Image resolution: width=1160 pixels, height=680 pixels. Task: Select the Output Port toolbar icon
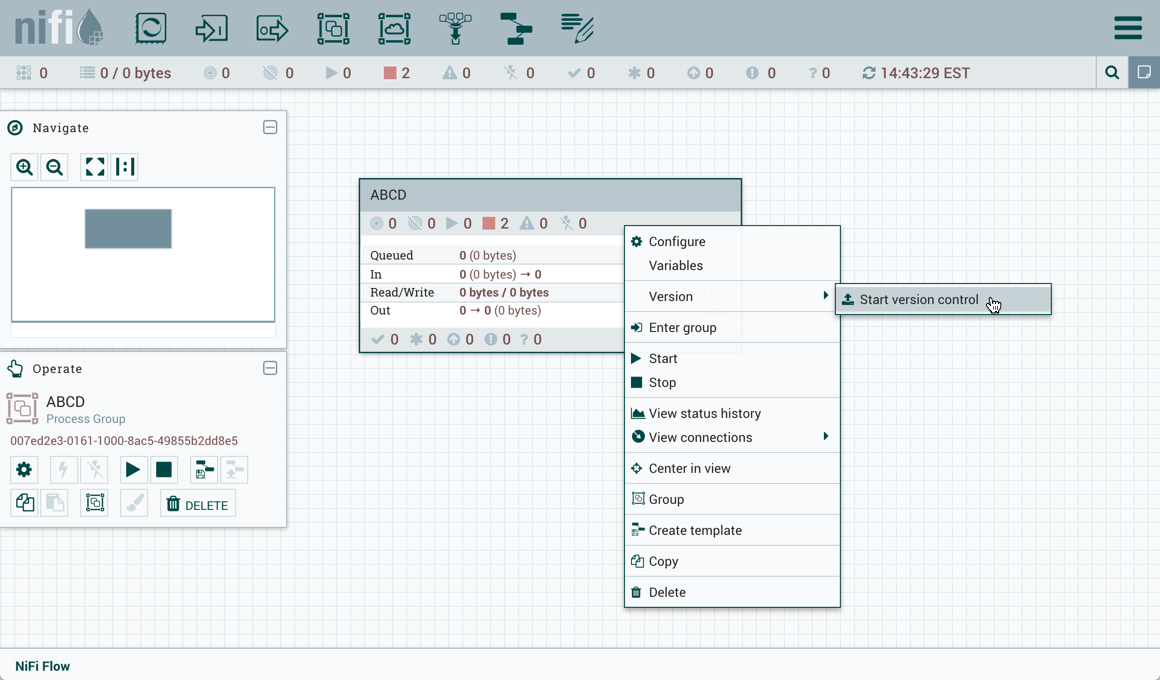(x=272, y=28)
